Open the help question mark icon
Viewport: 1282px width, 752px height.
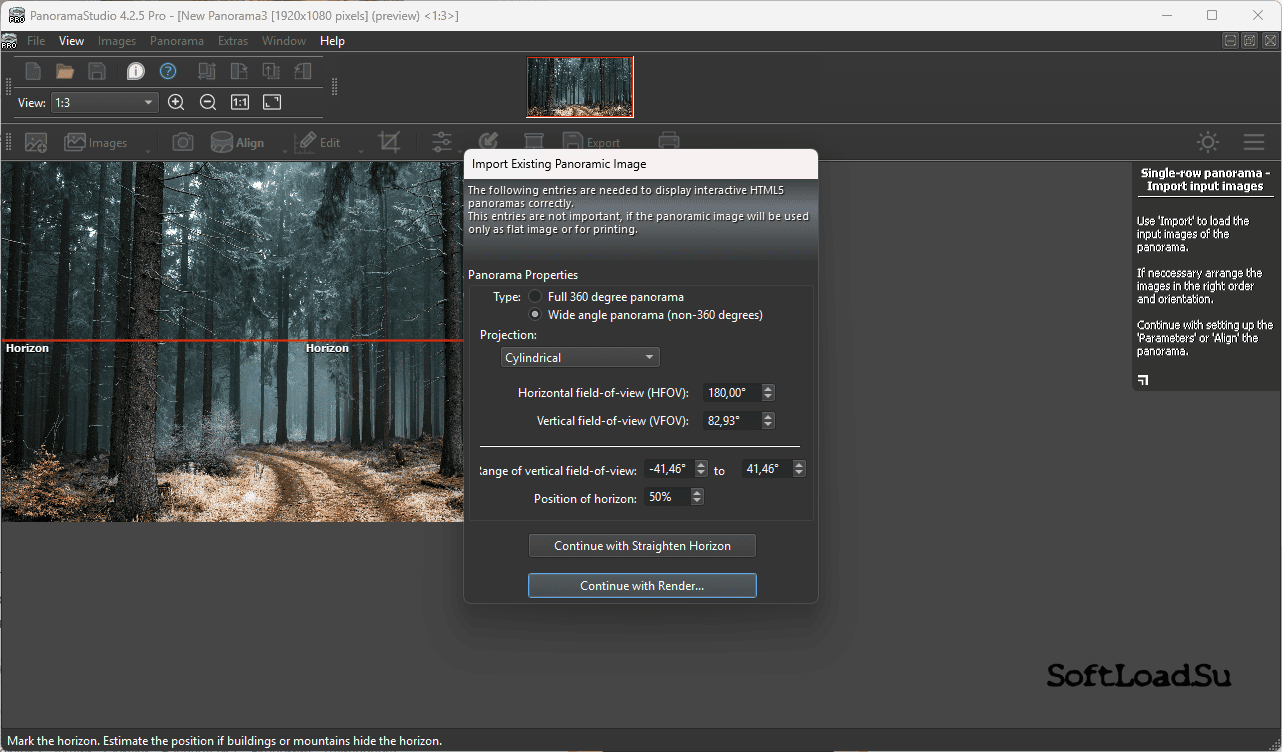pyautogui.click(x=168, y=71)
